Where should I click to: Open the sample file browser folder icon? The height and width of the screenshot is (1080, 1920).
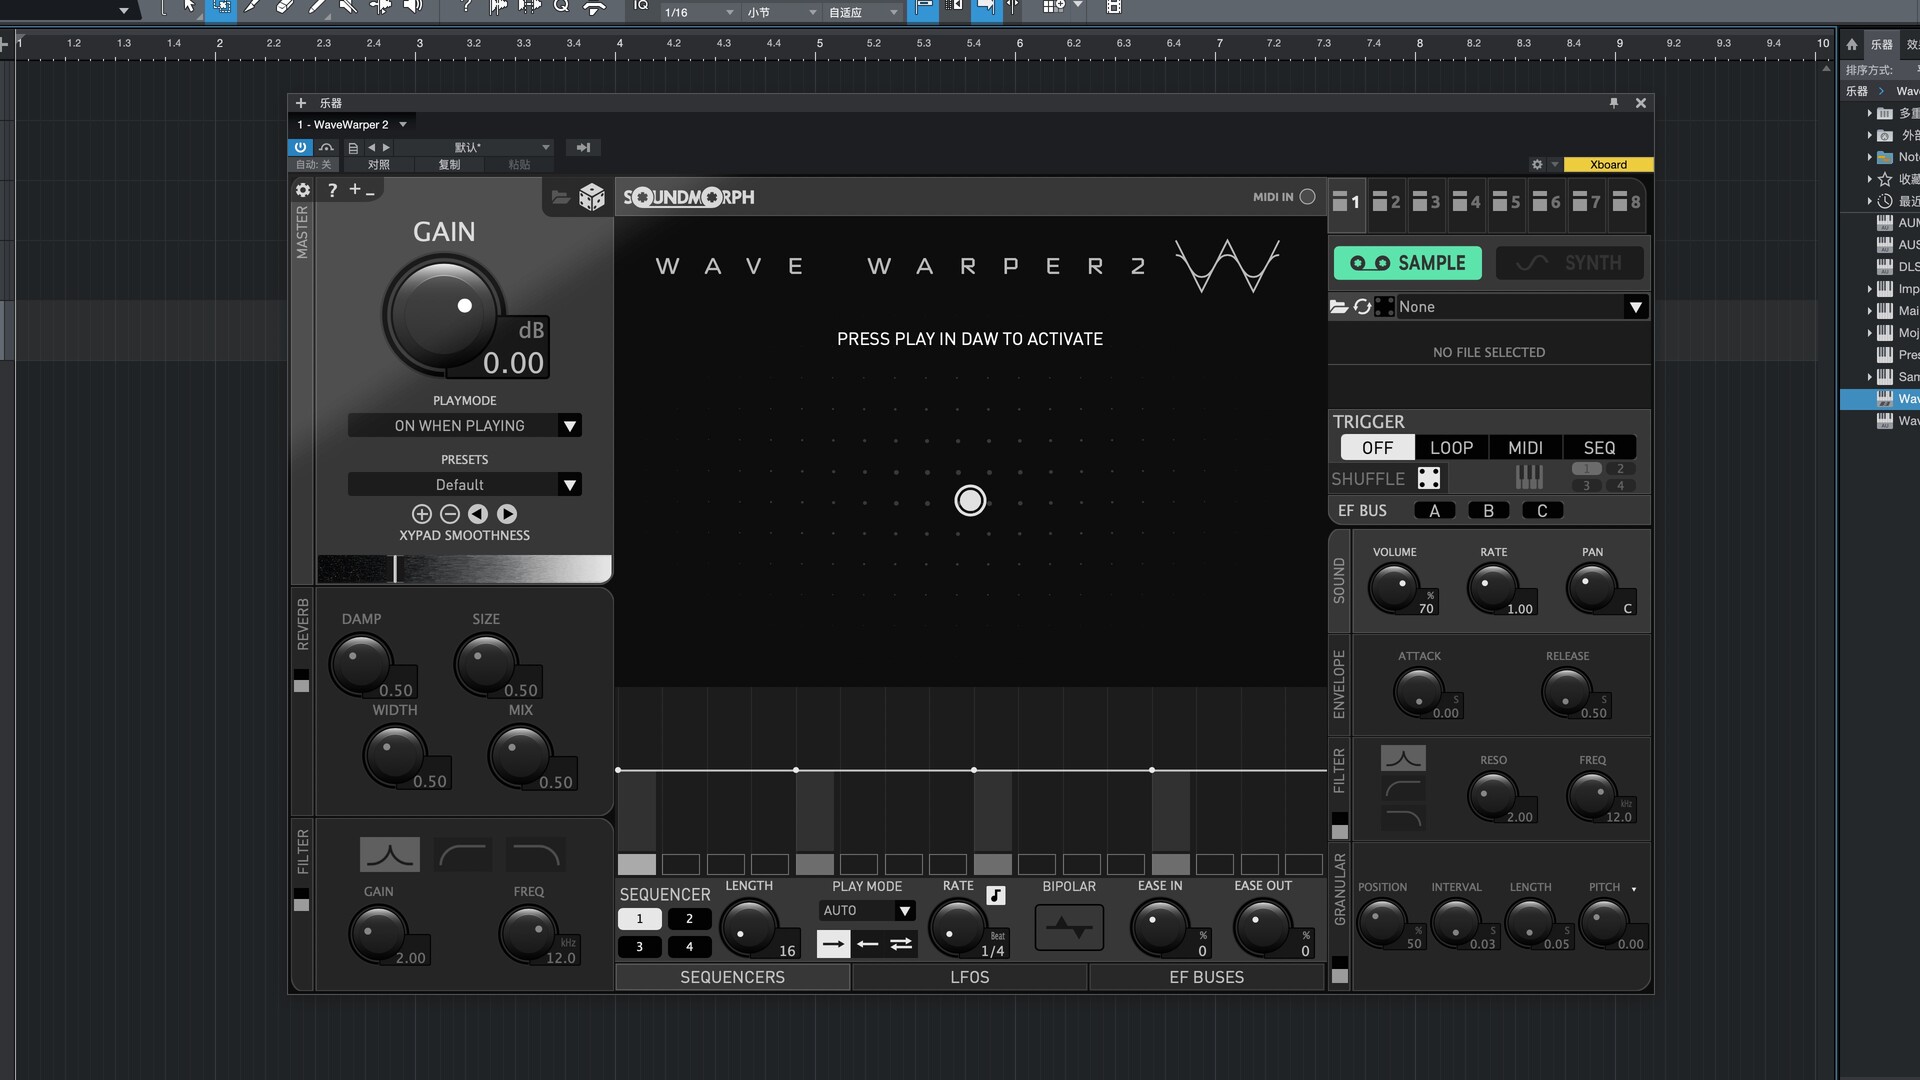pos(1340,307)
